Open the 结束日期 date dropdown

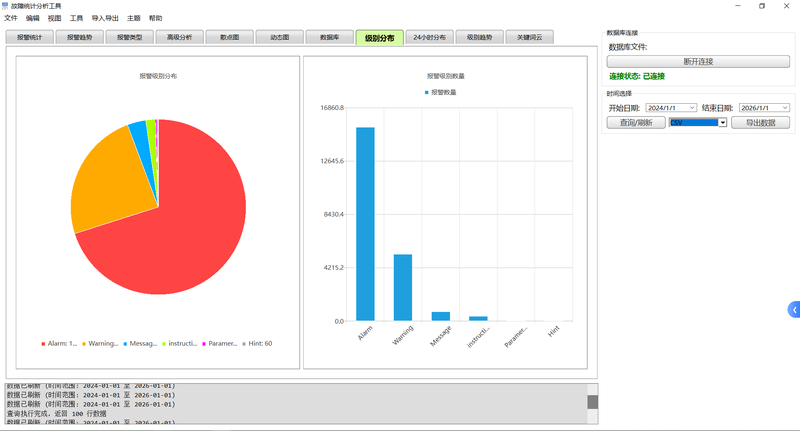click(x=786, y=108)
